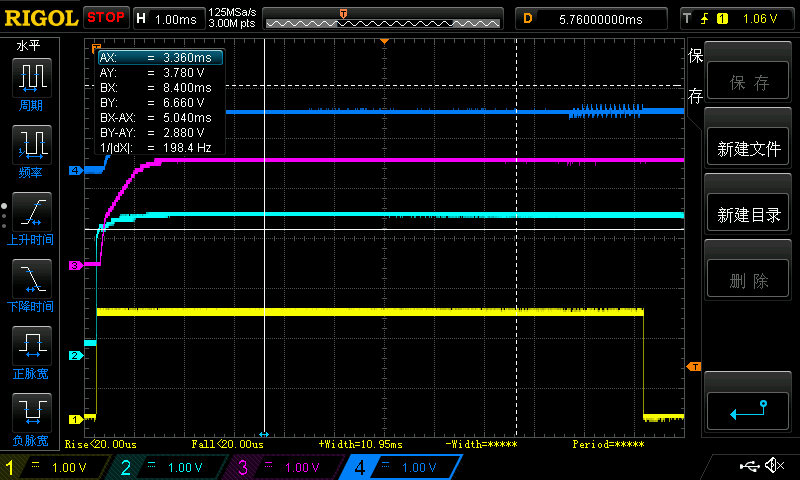Click the orange trigger position marker at top
Image resolution: width=800 pixels, height=480 pixels.
click(384, 41)
